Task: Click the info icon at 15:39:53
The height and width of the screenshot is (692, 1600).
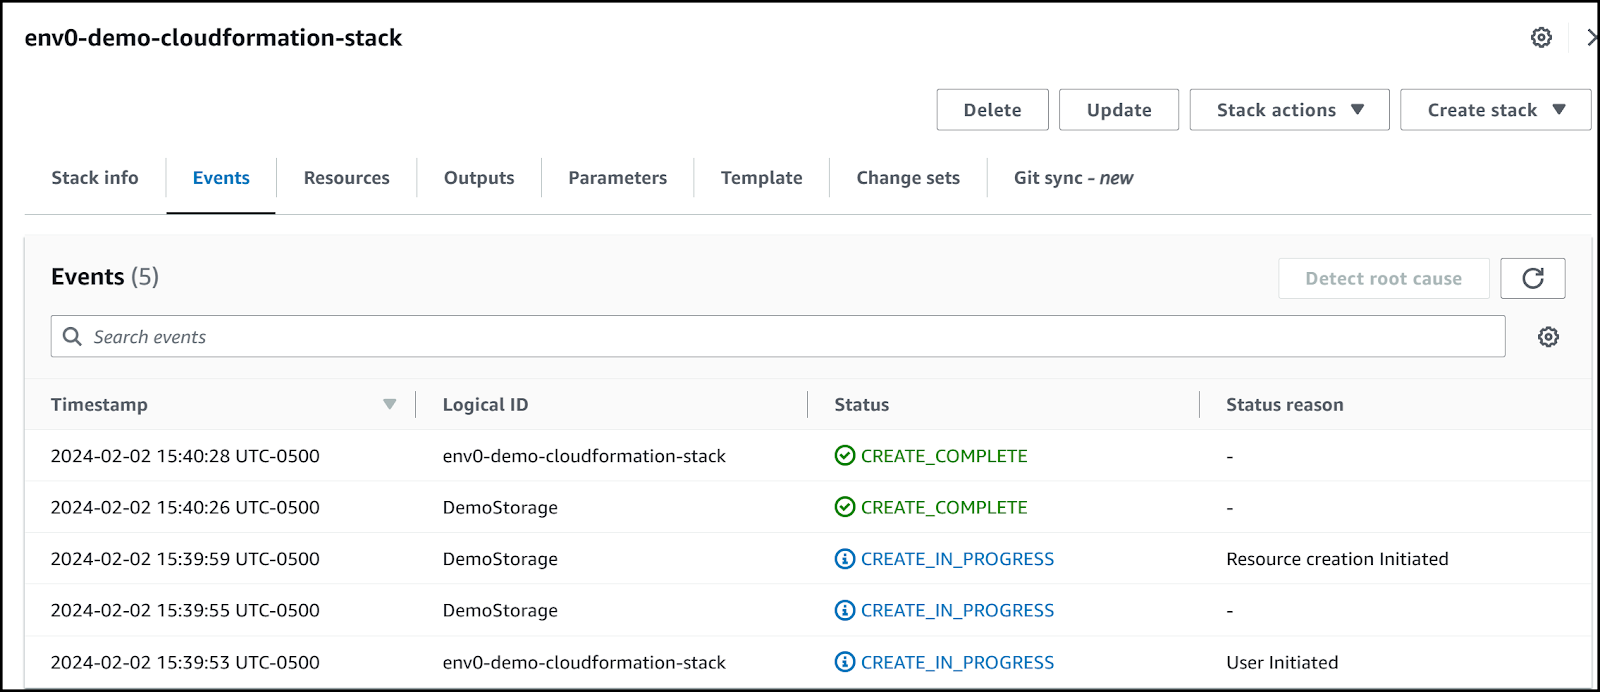Action: point(845,662)
